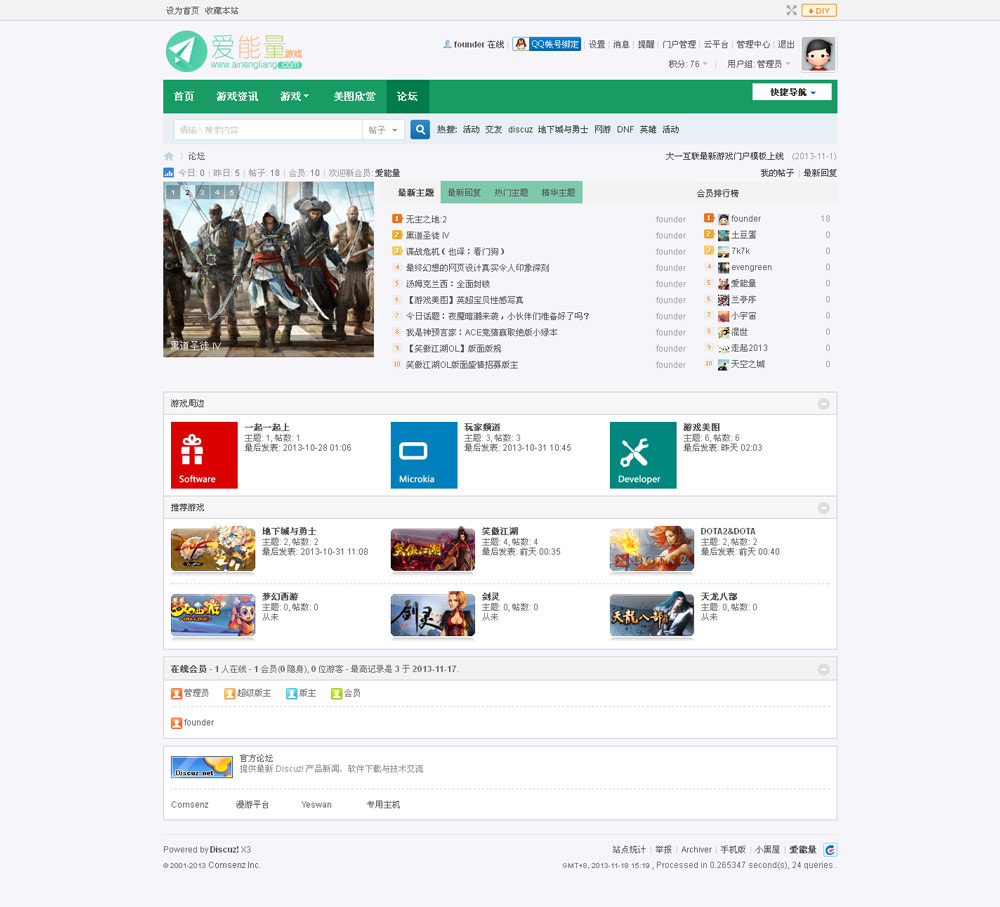Open the DOTA2&DOTA game banner
The height and width of the screenshot is (907, 1000).
(652, 549)
